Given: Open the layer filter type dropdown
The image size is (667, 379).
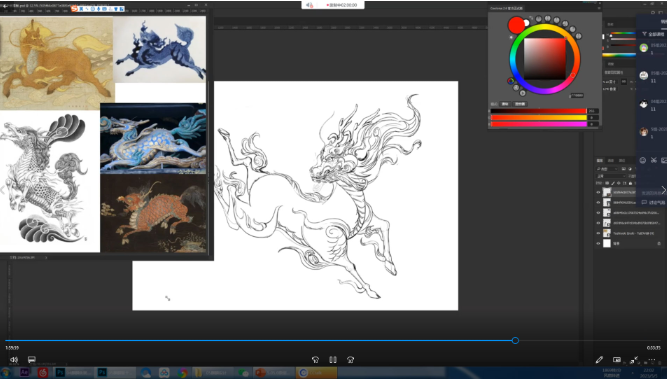Looking at the screenshot, I should 607,169.
